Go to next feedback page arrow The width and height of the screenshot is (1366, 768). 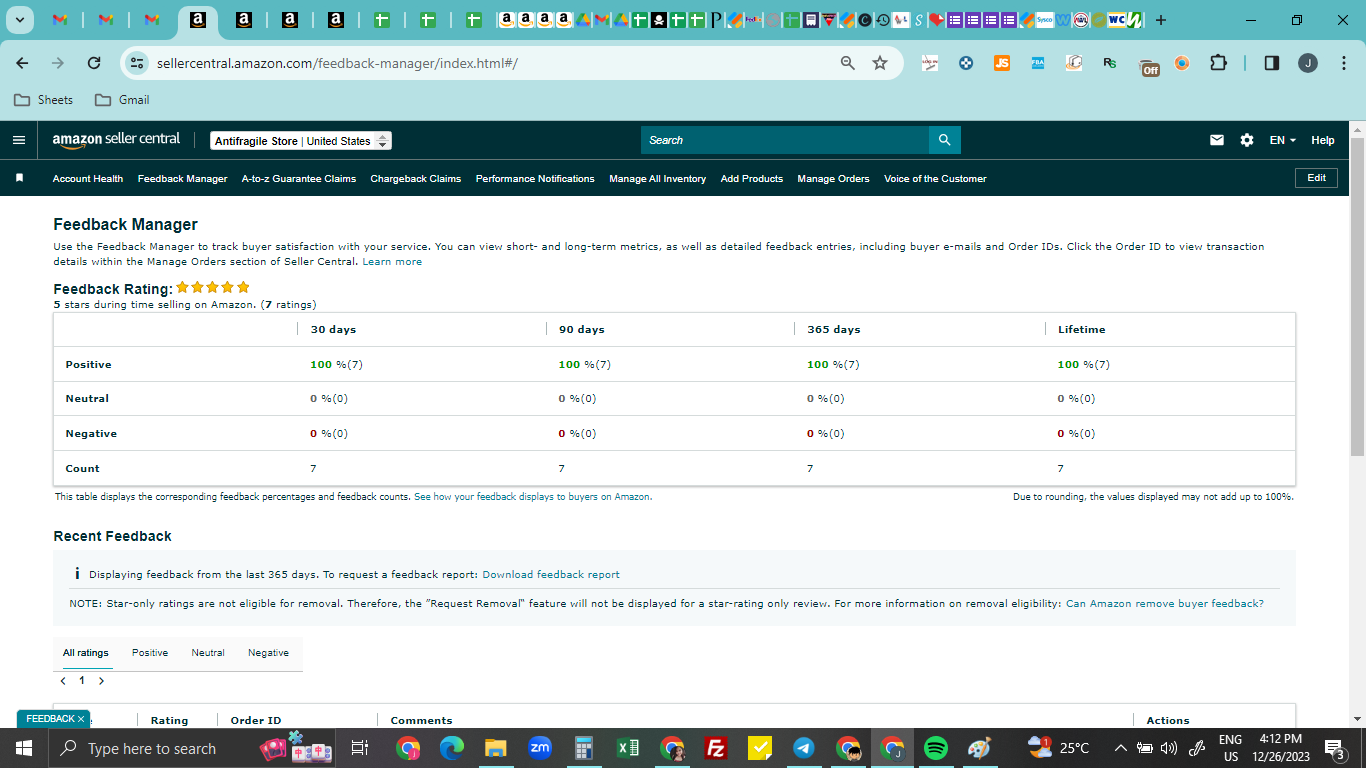(101, 680)
